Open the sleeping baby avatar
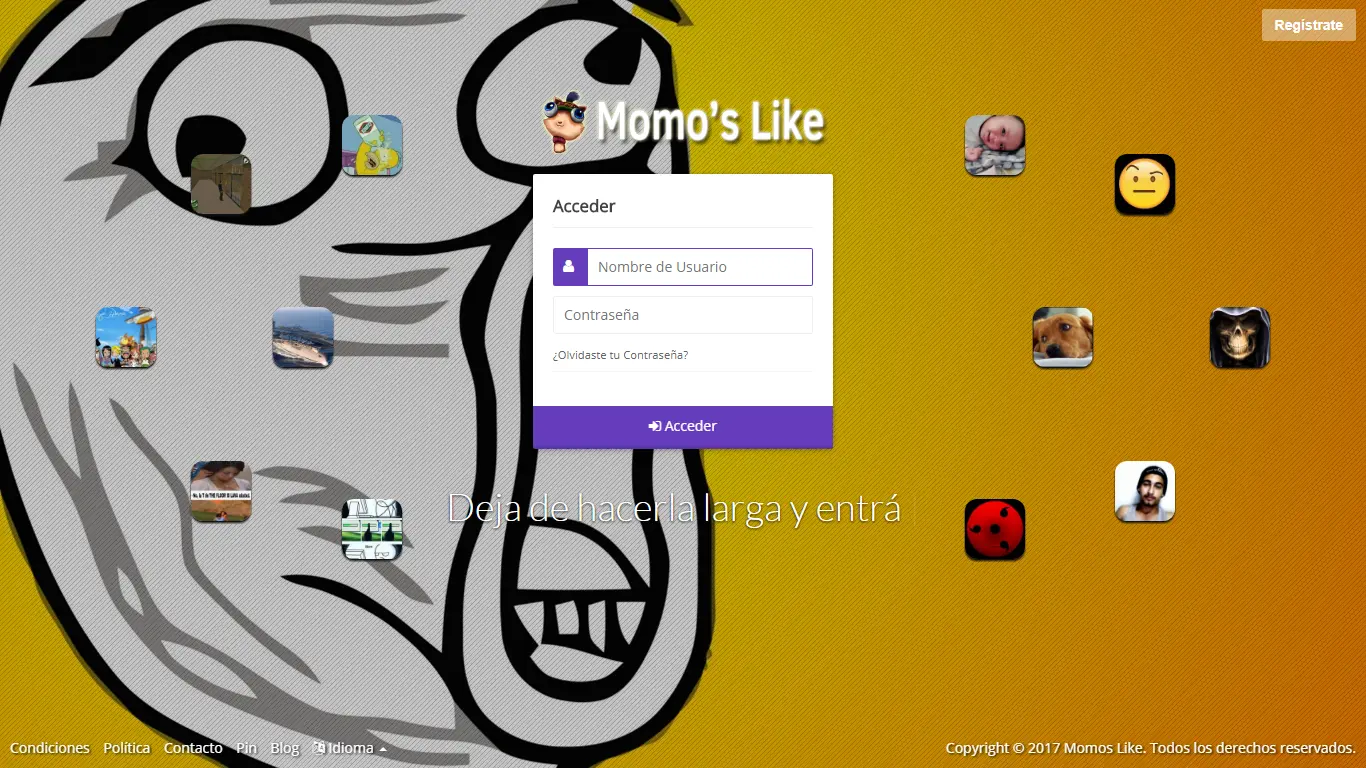1366x768 pixels. (x=995, y=145)
